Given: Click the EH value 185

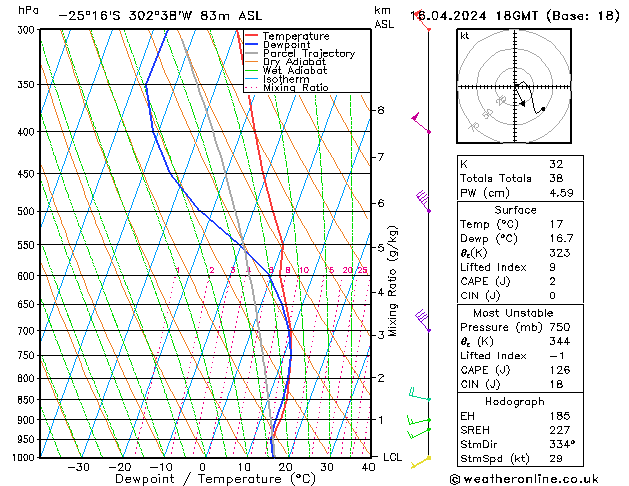Looking at the screenshot, I should (560, 416).
